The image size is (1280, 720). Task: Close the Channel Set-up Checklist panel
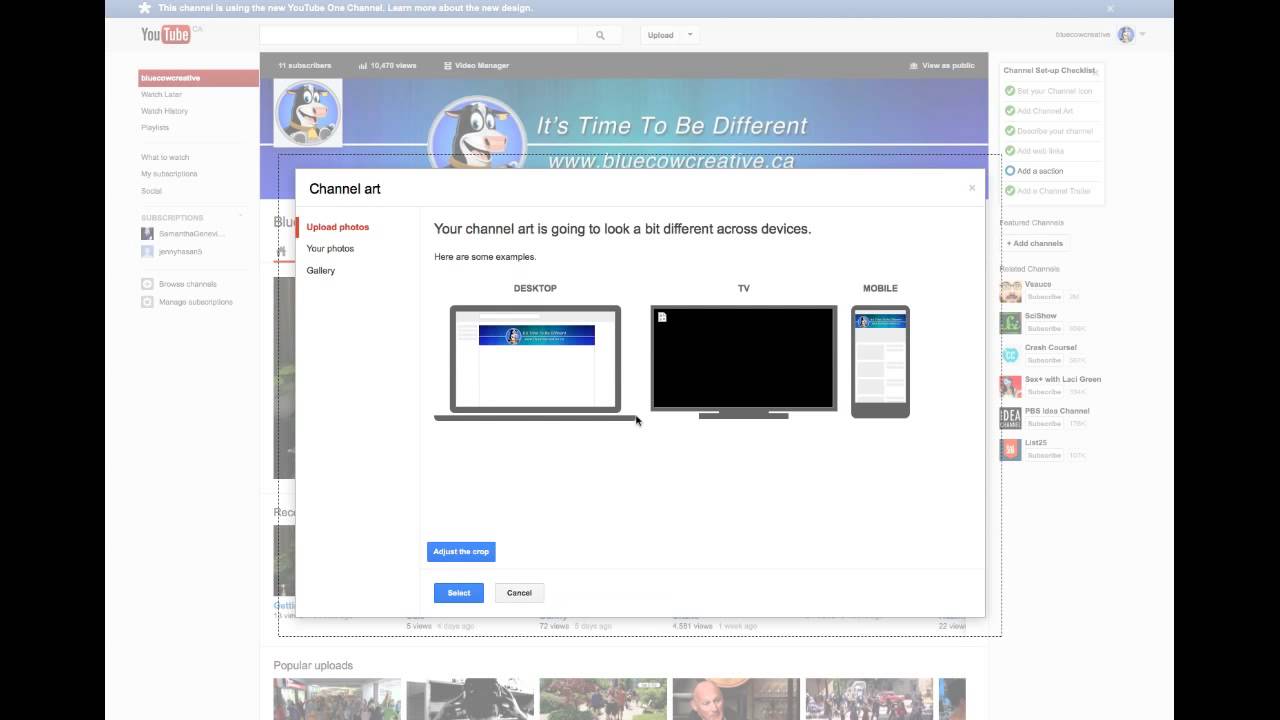(1096, 71)
